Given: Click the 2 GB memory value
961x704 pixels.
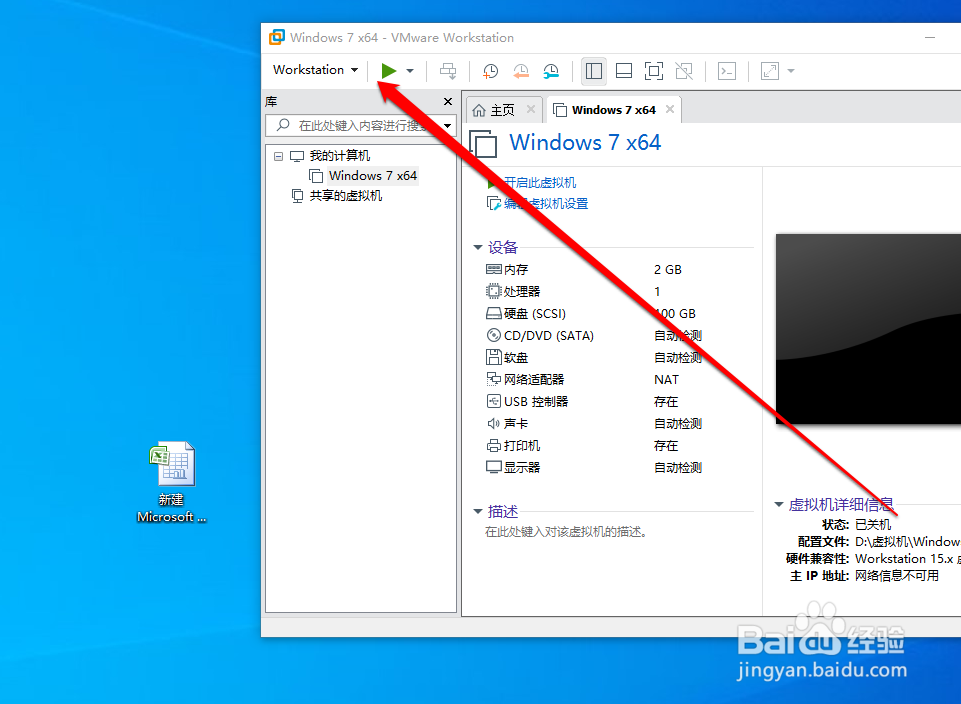Looking at the screenshot, I should point(667,270).
